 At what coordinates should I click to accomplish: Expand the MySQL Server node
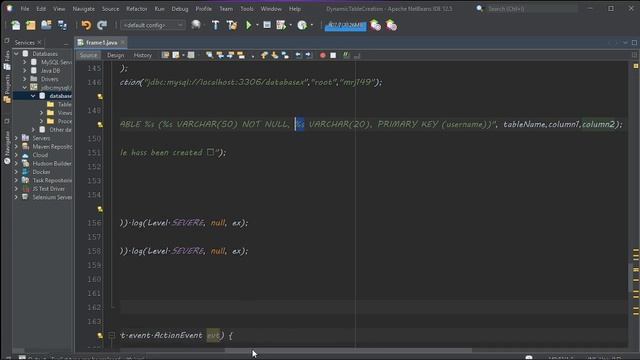[24, 62]
